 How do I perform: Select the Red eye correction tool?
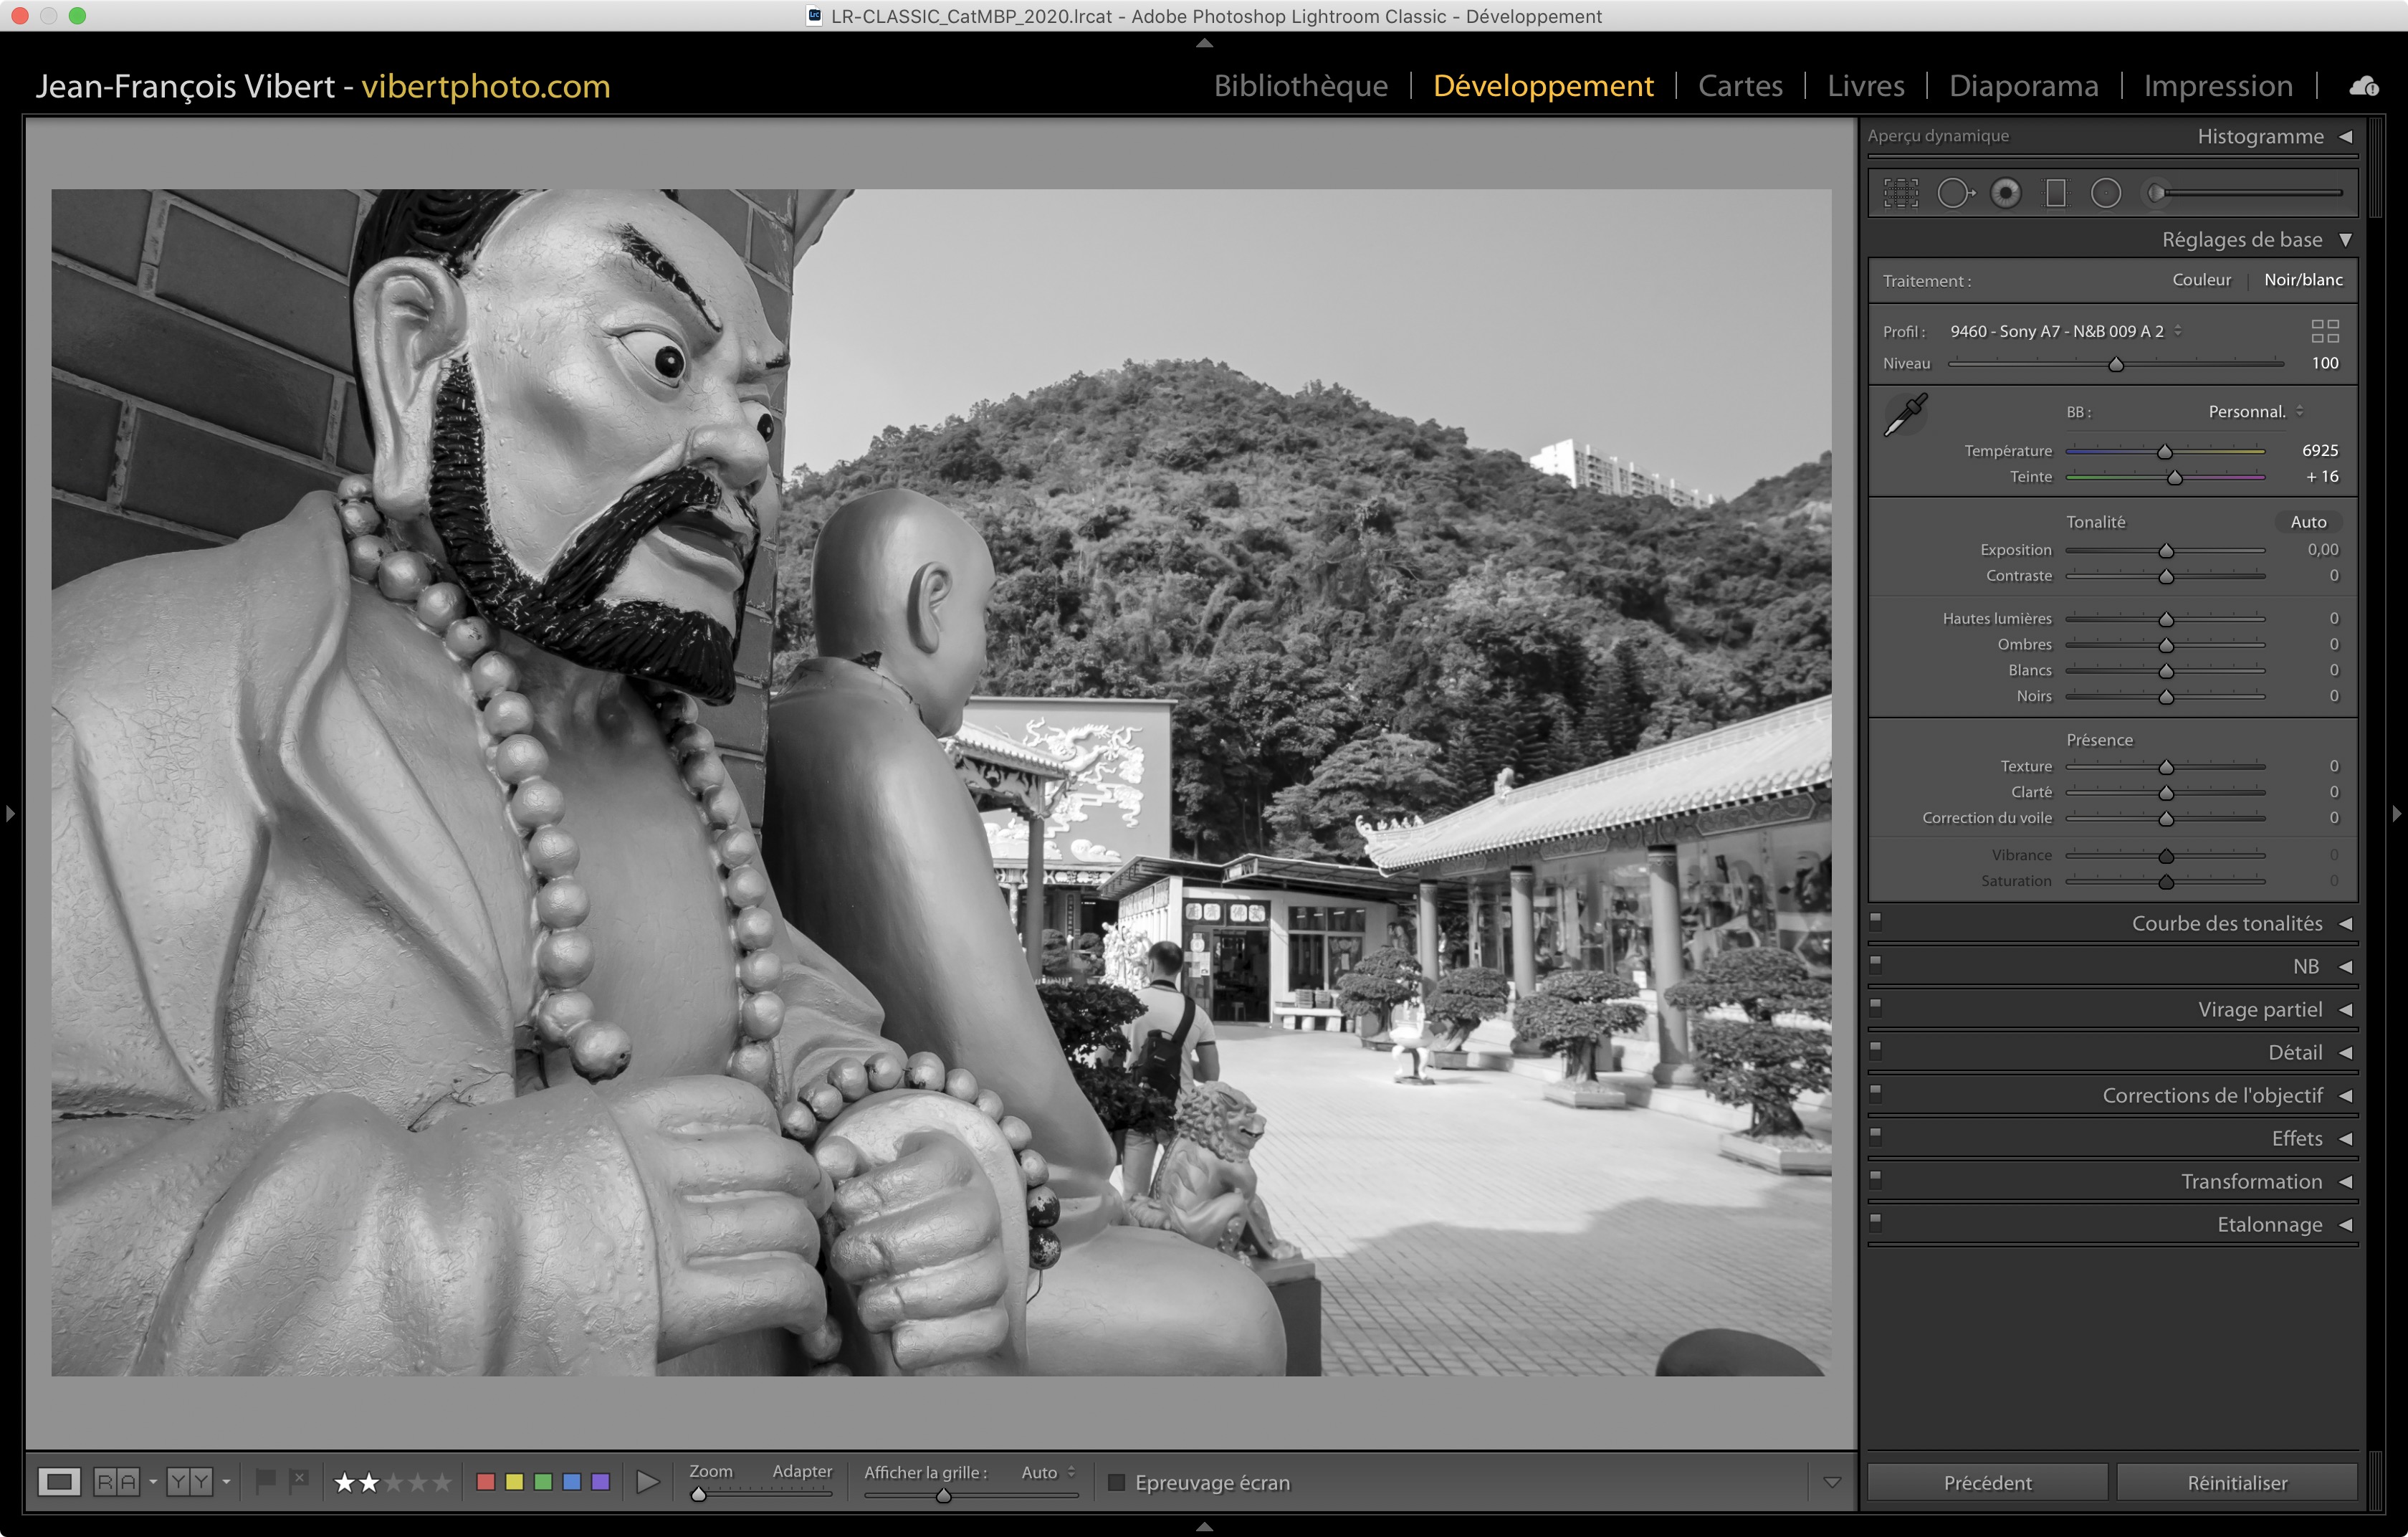click(2005, 193)
